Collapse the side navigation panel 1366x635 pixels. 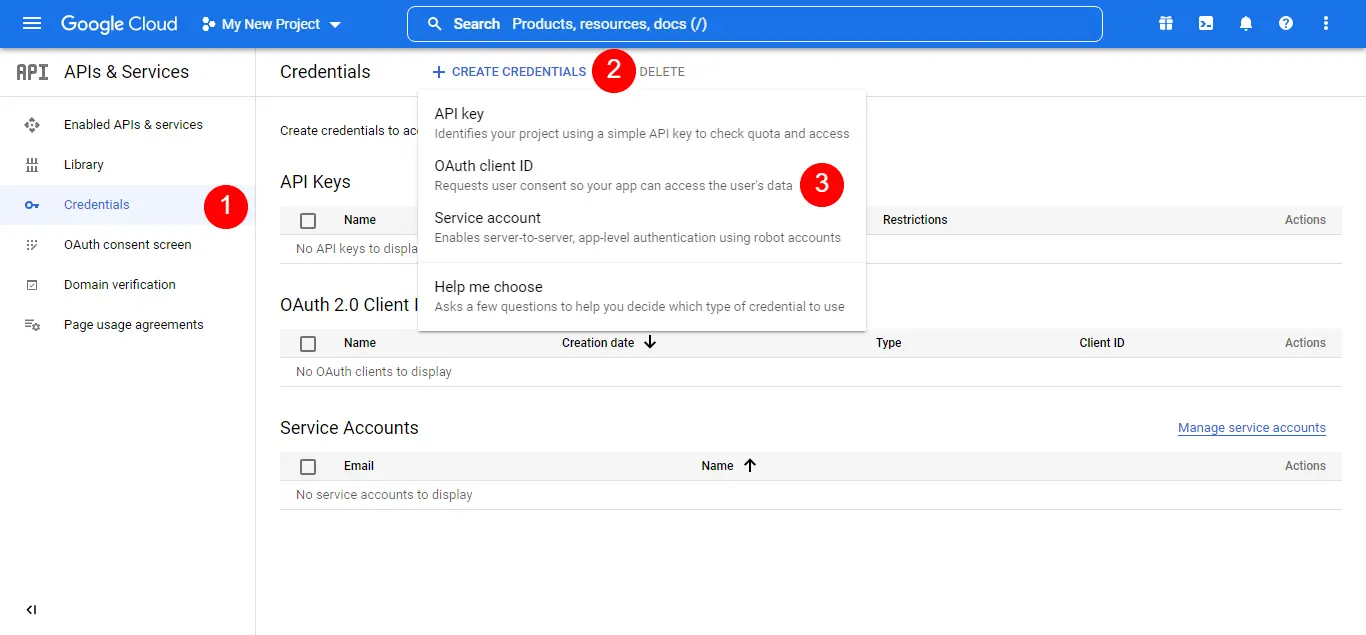pos(30,609)
